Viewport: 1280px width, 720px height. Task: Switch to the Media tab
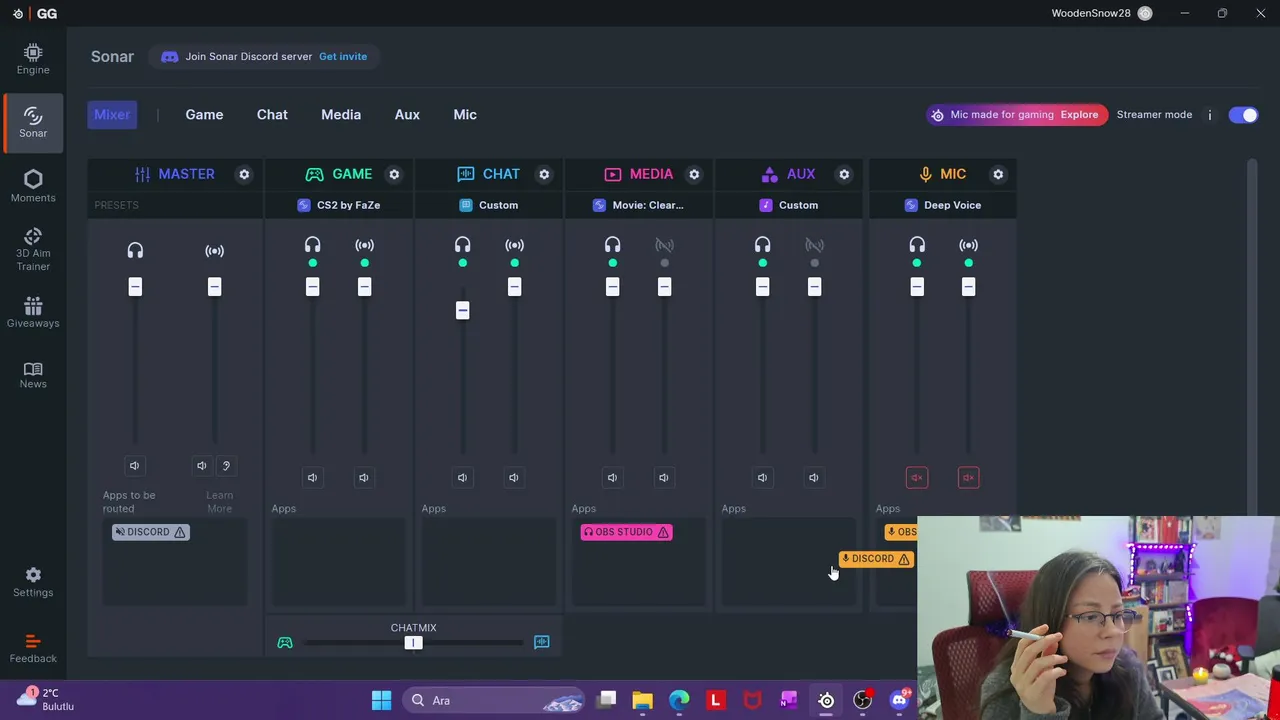341,115
